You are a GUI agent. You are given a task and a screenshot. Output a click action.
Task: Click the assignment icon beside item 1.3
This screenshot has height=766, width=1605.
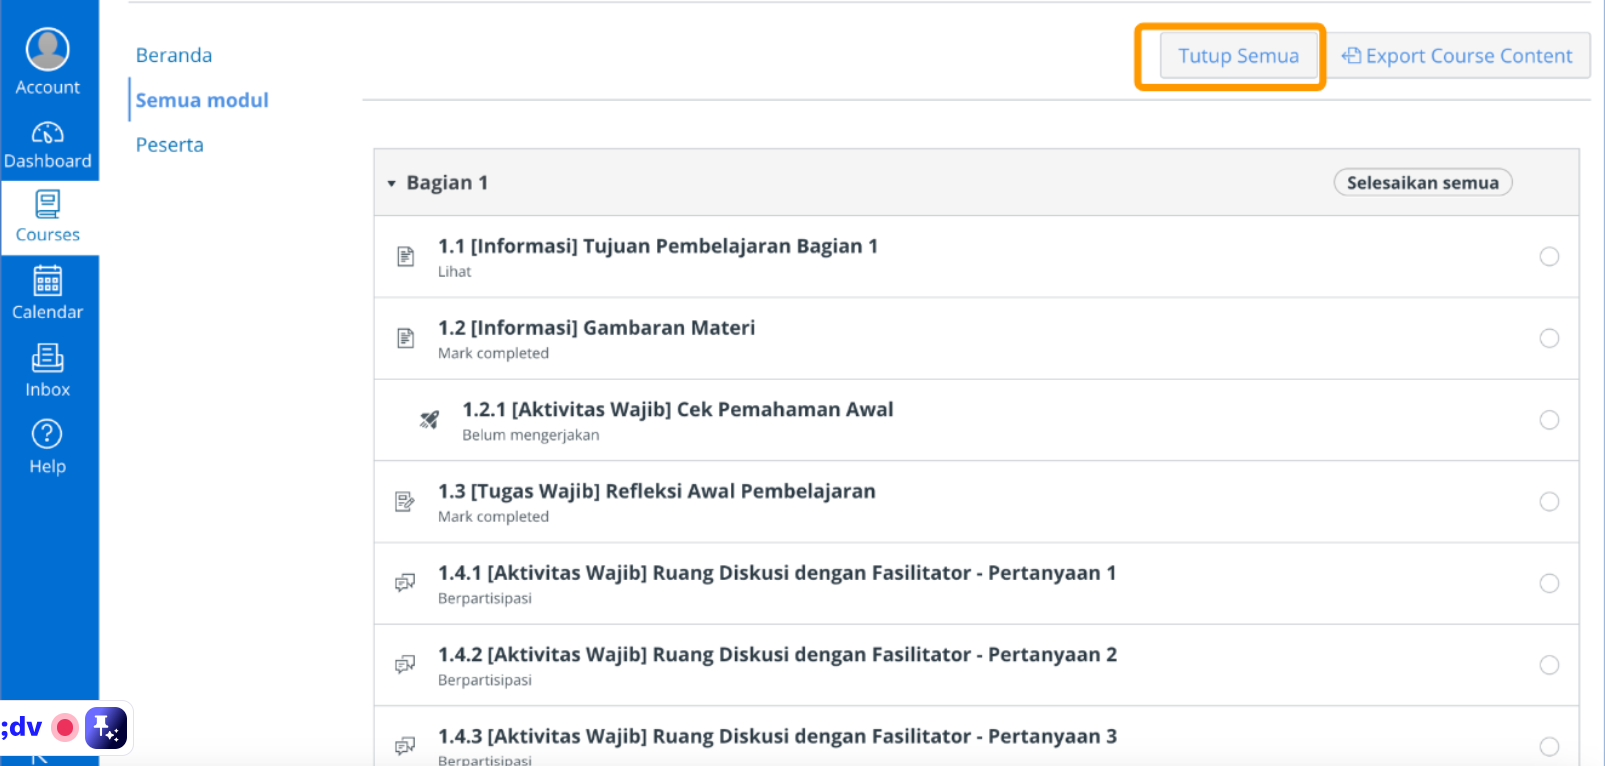tap(405, 502)
